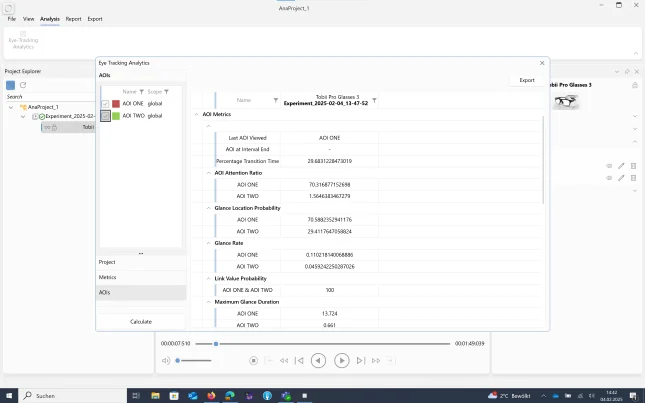The height and width of the screenshot is (403, 645).
Task: Collapse the AOI Metrics section
Action: point(196,114)
